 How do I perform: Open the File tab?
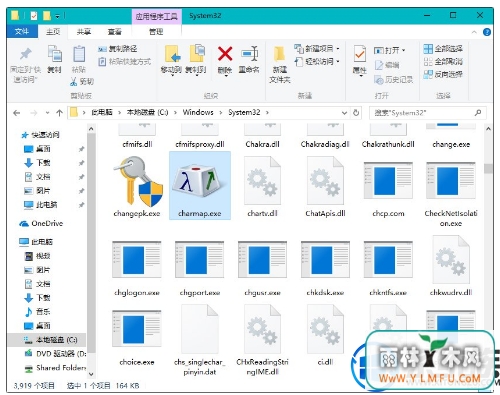coord(22,32)
